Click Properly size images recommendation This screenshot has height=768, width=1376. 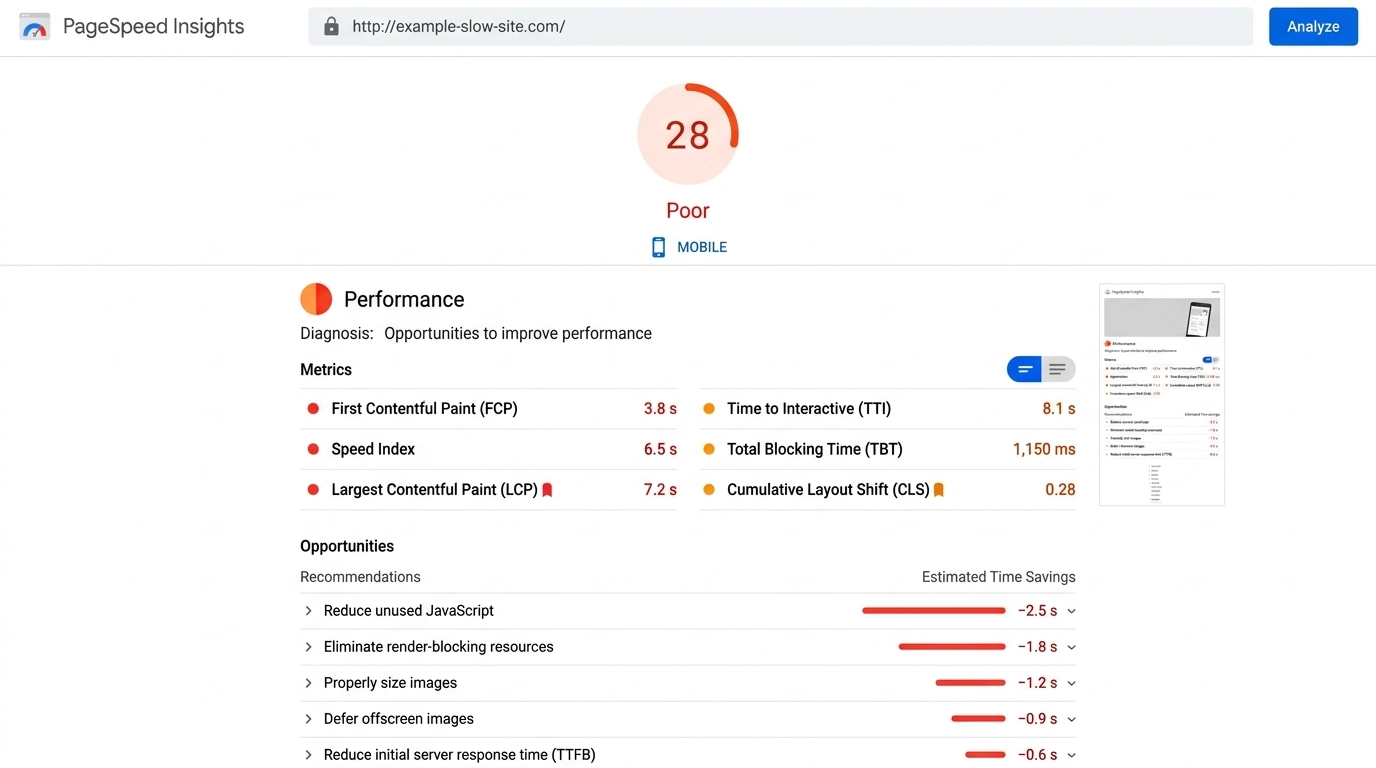390,683
